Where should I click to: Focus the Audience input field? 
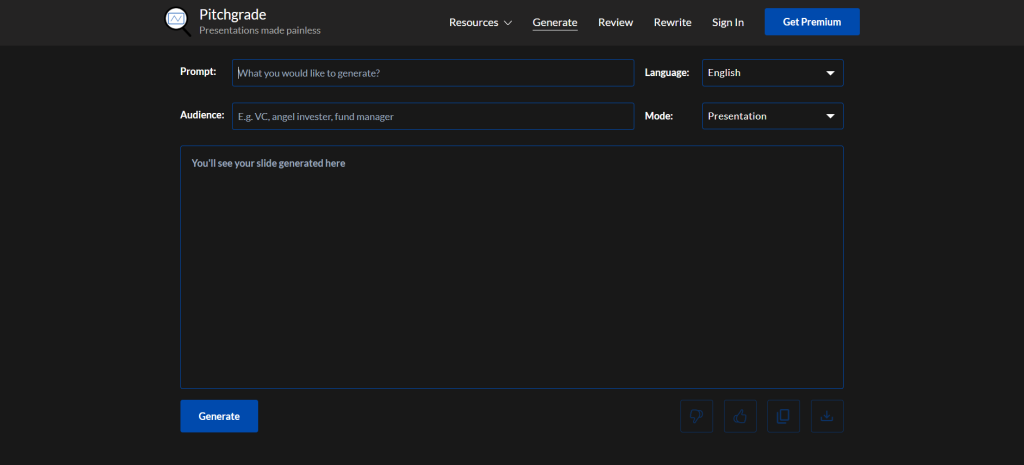click(x=433, y=116)
